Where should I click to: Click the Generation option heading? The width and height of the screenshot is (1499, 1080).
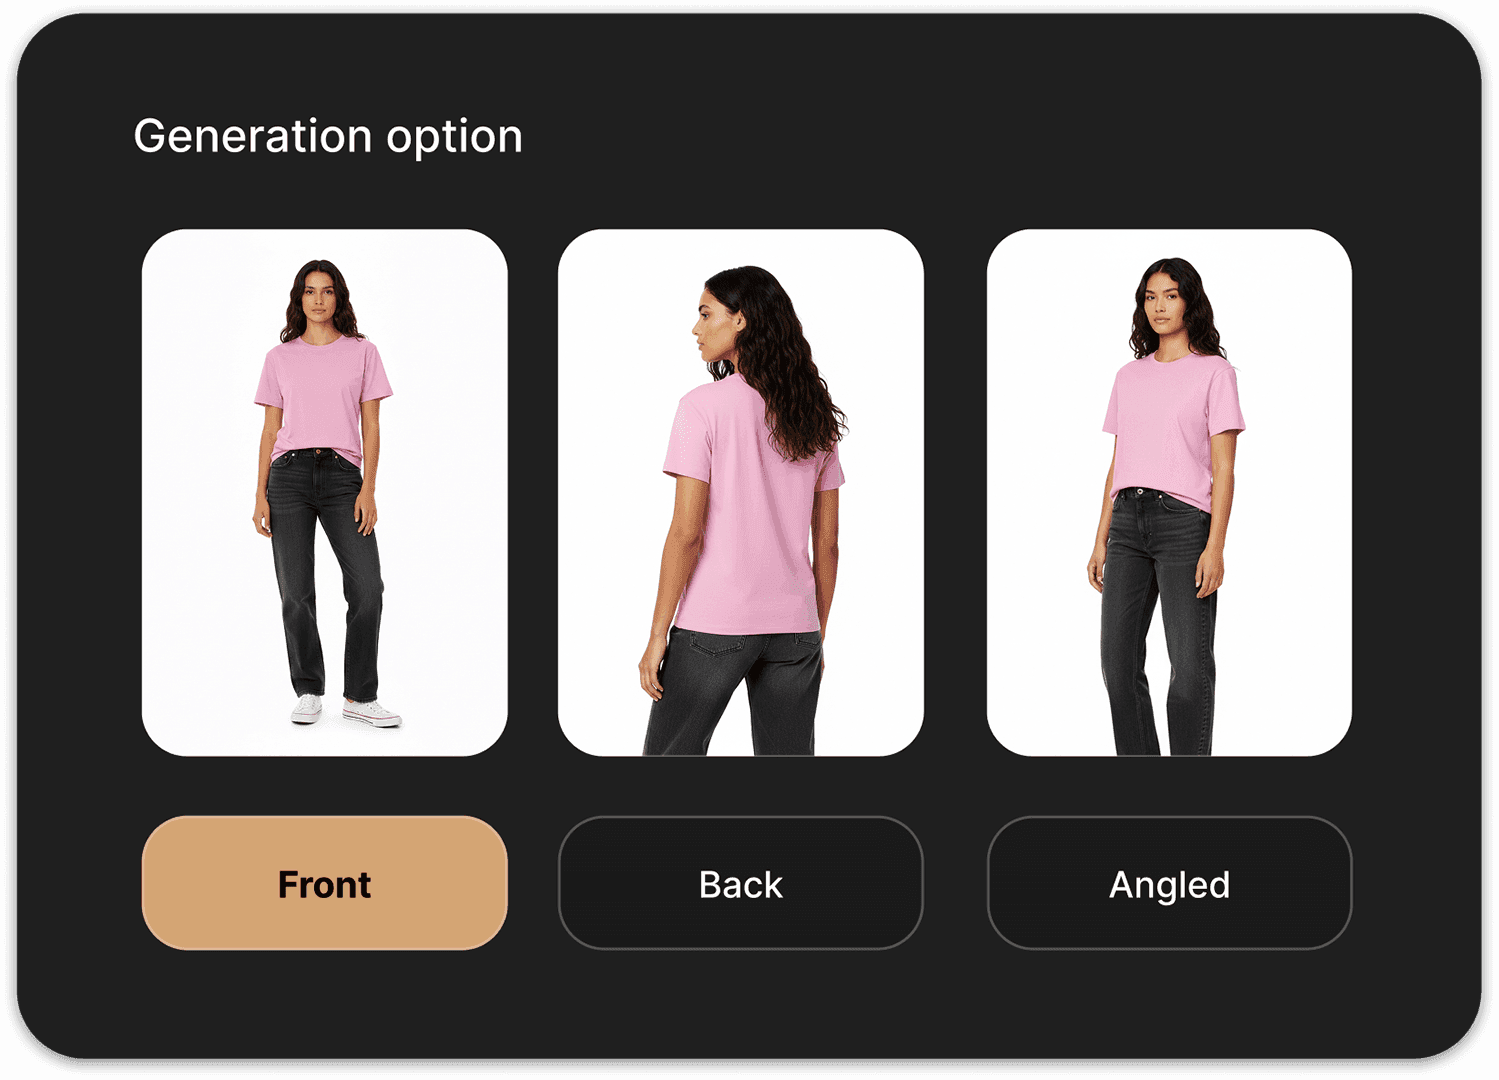[x=328, y=137]
